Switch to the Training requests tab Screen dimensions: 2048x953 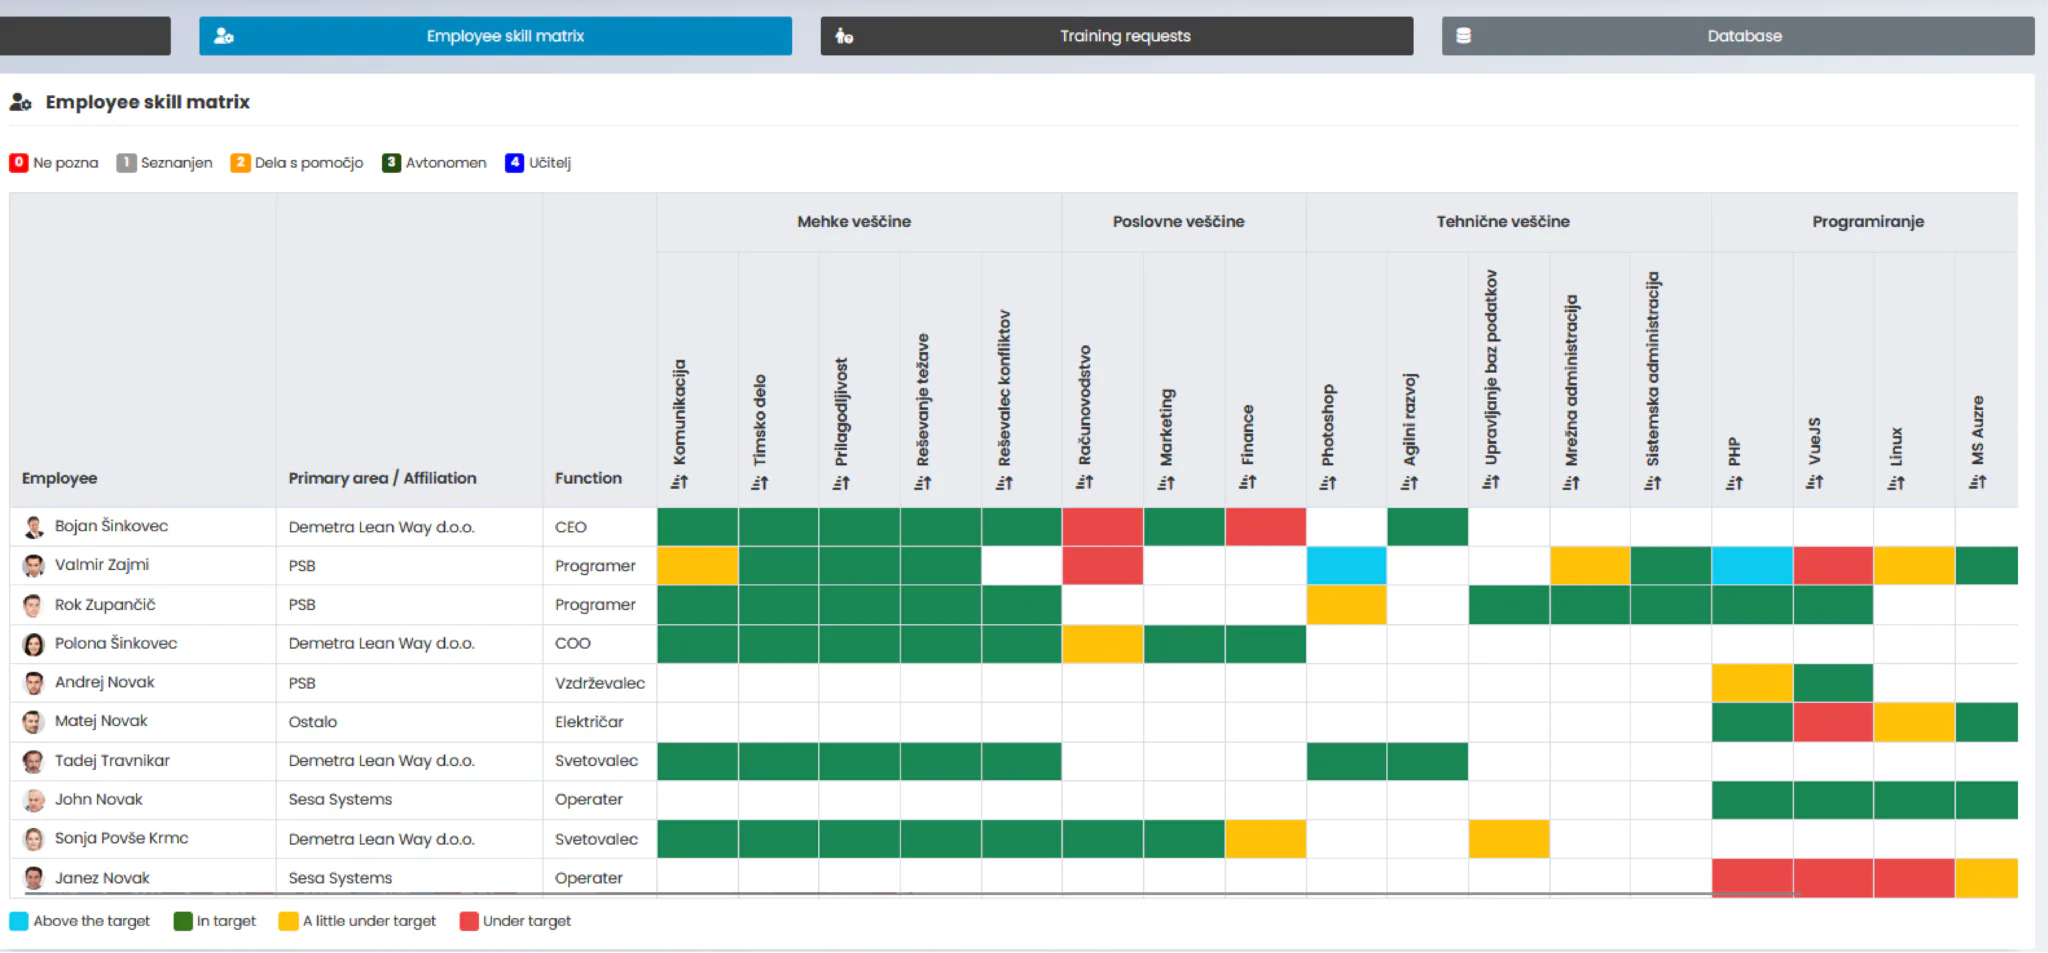click(x=1117, y=36)
